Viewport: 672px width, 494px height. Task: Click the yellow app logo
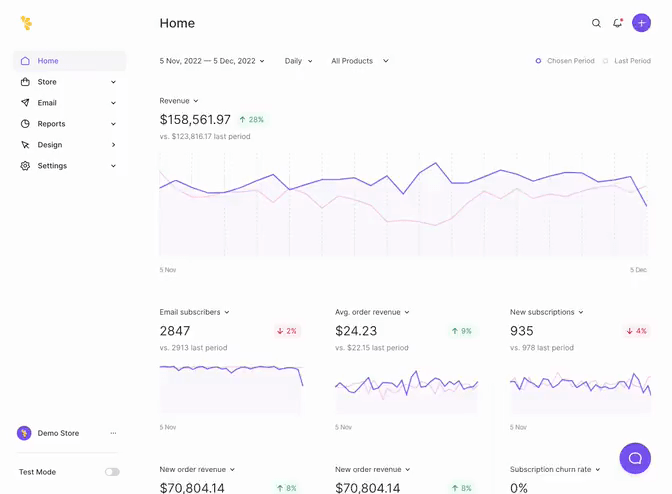26,23
